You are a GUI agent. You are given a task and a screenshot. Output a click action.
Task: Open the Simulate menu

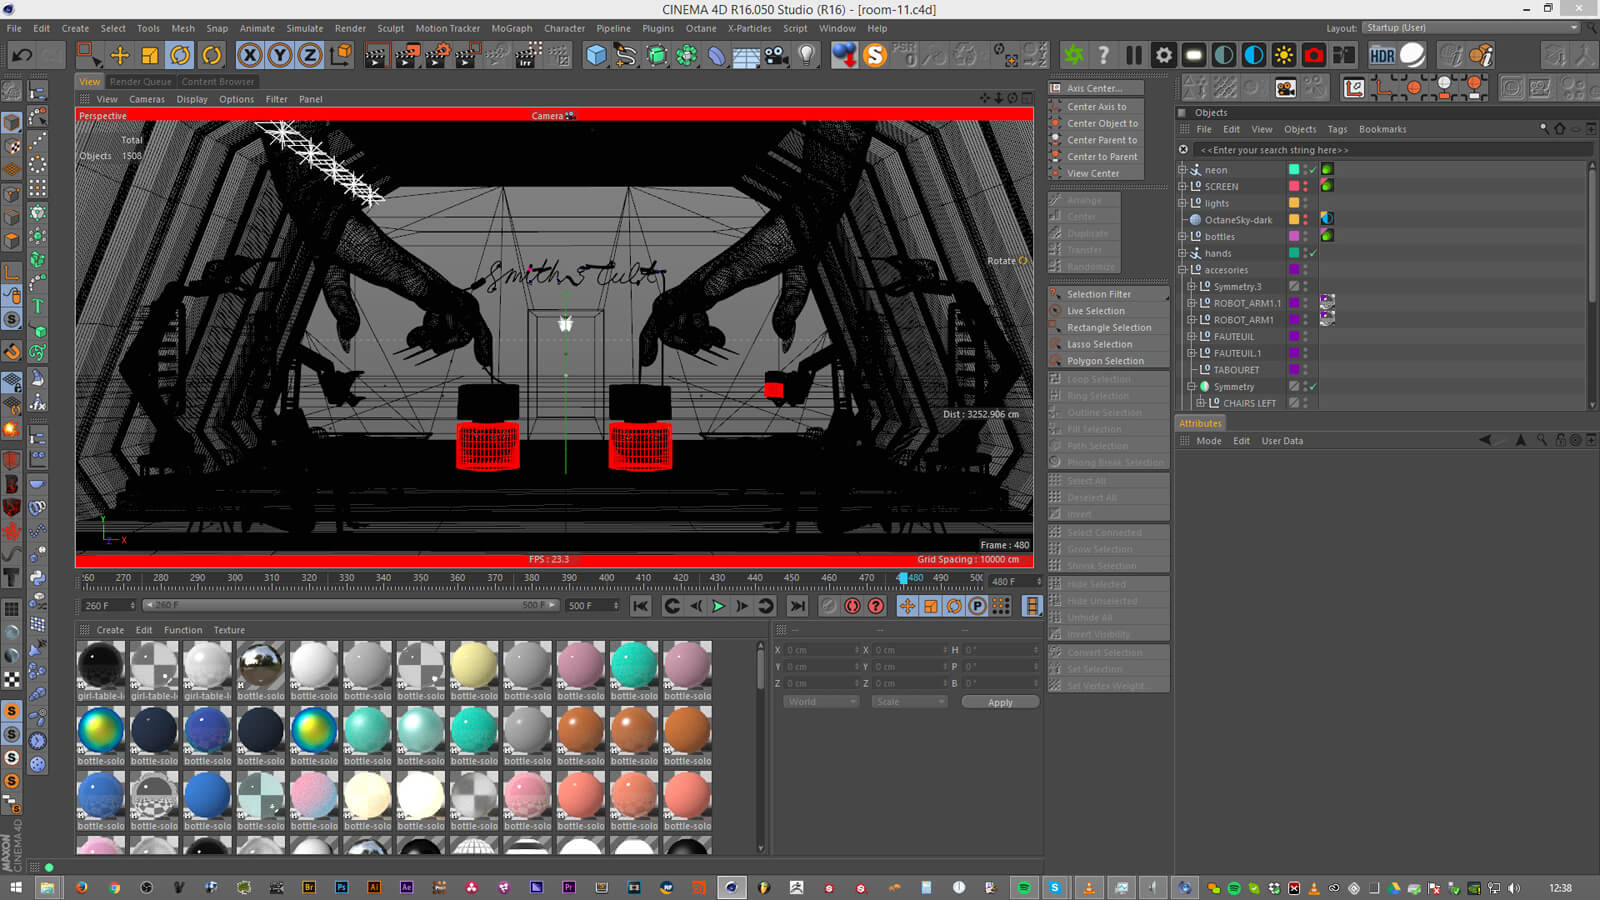(x=305, y=28)
